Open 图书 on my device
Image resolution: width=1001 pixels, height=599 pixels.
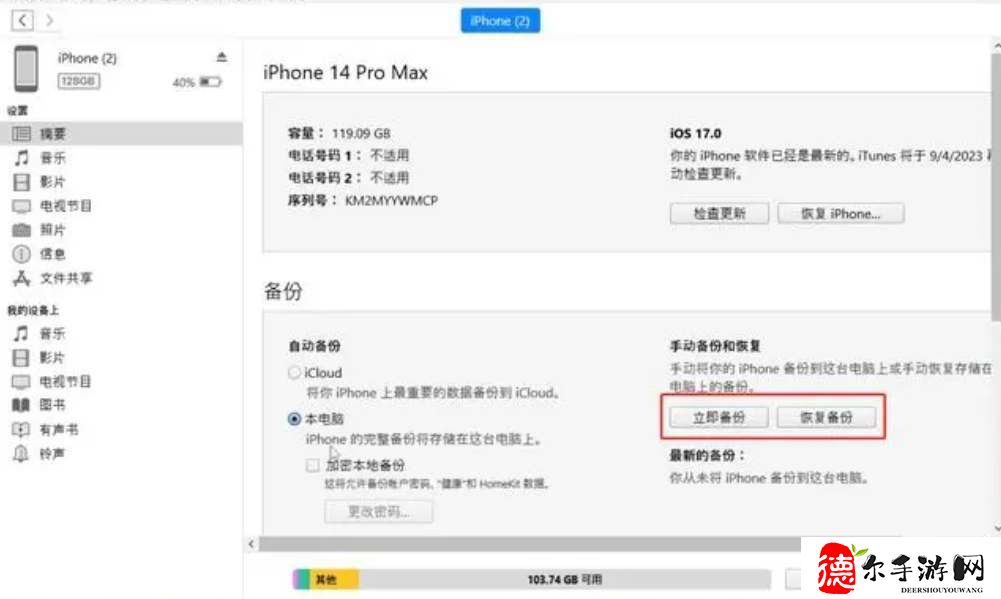click(x=53, y=405)
